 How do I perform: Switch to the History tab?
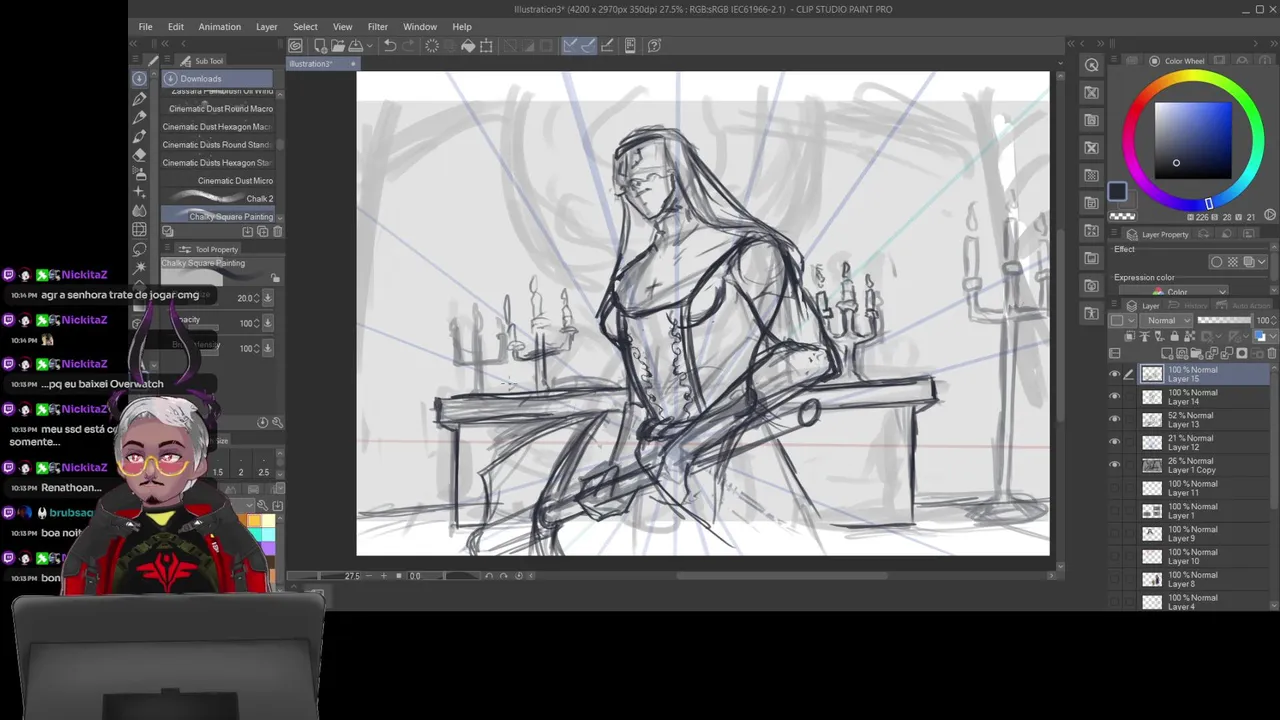[x=1189, y=305]
